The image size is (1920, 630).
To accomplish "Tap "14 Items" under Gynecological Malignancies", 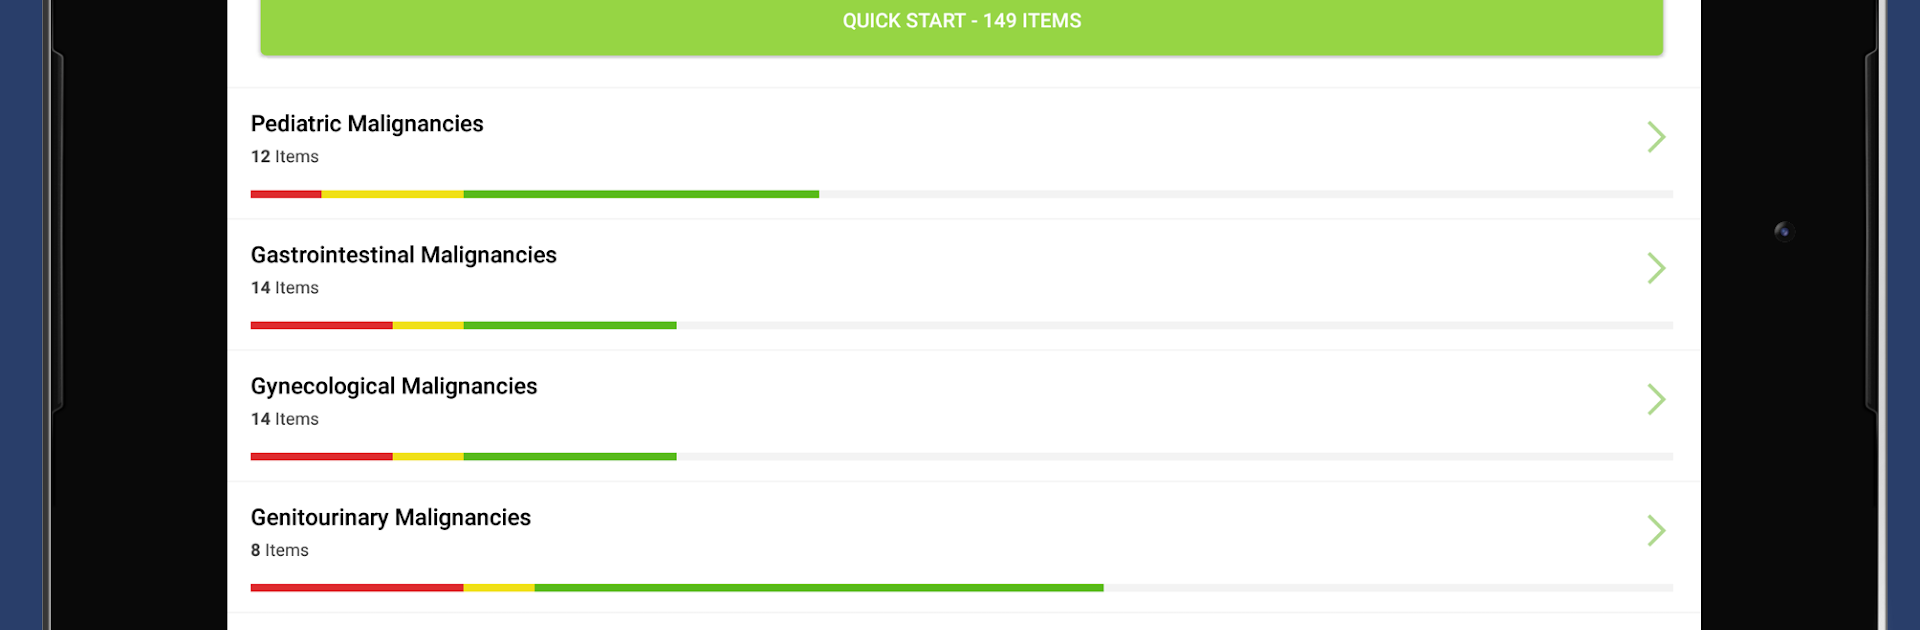I will (x=285, y=420).
